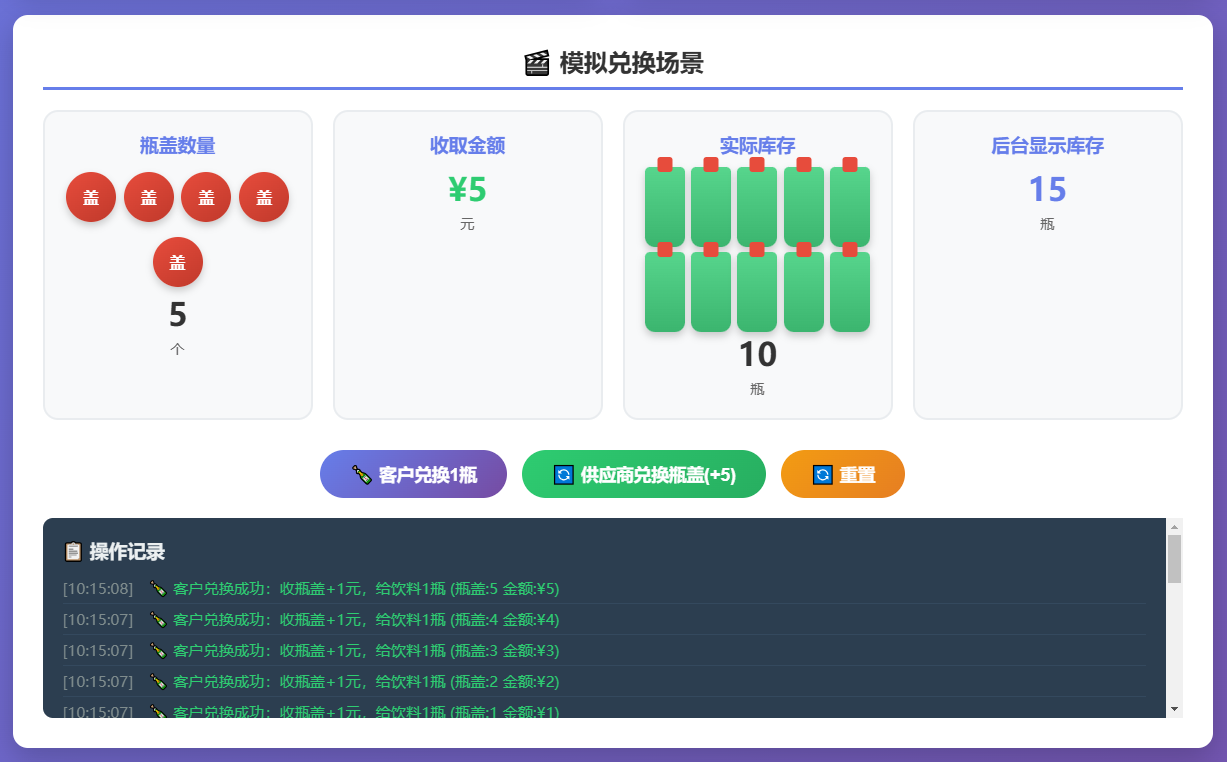Click the log panel scrollbar thumb
Screen dimensions: 1227x762
(1174, 558)
